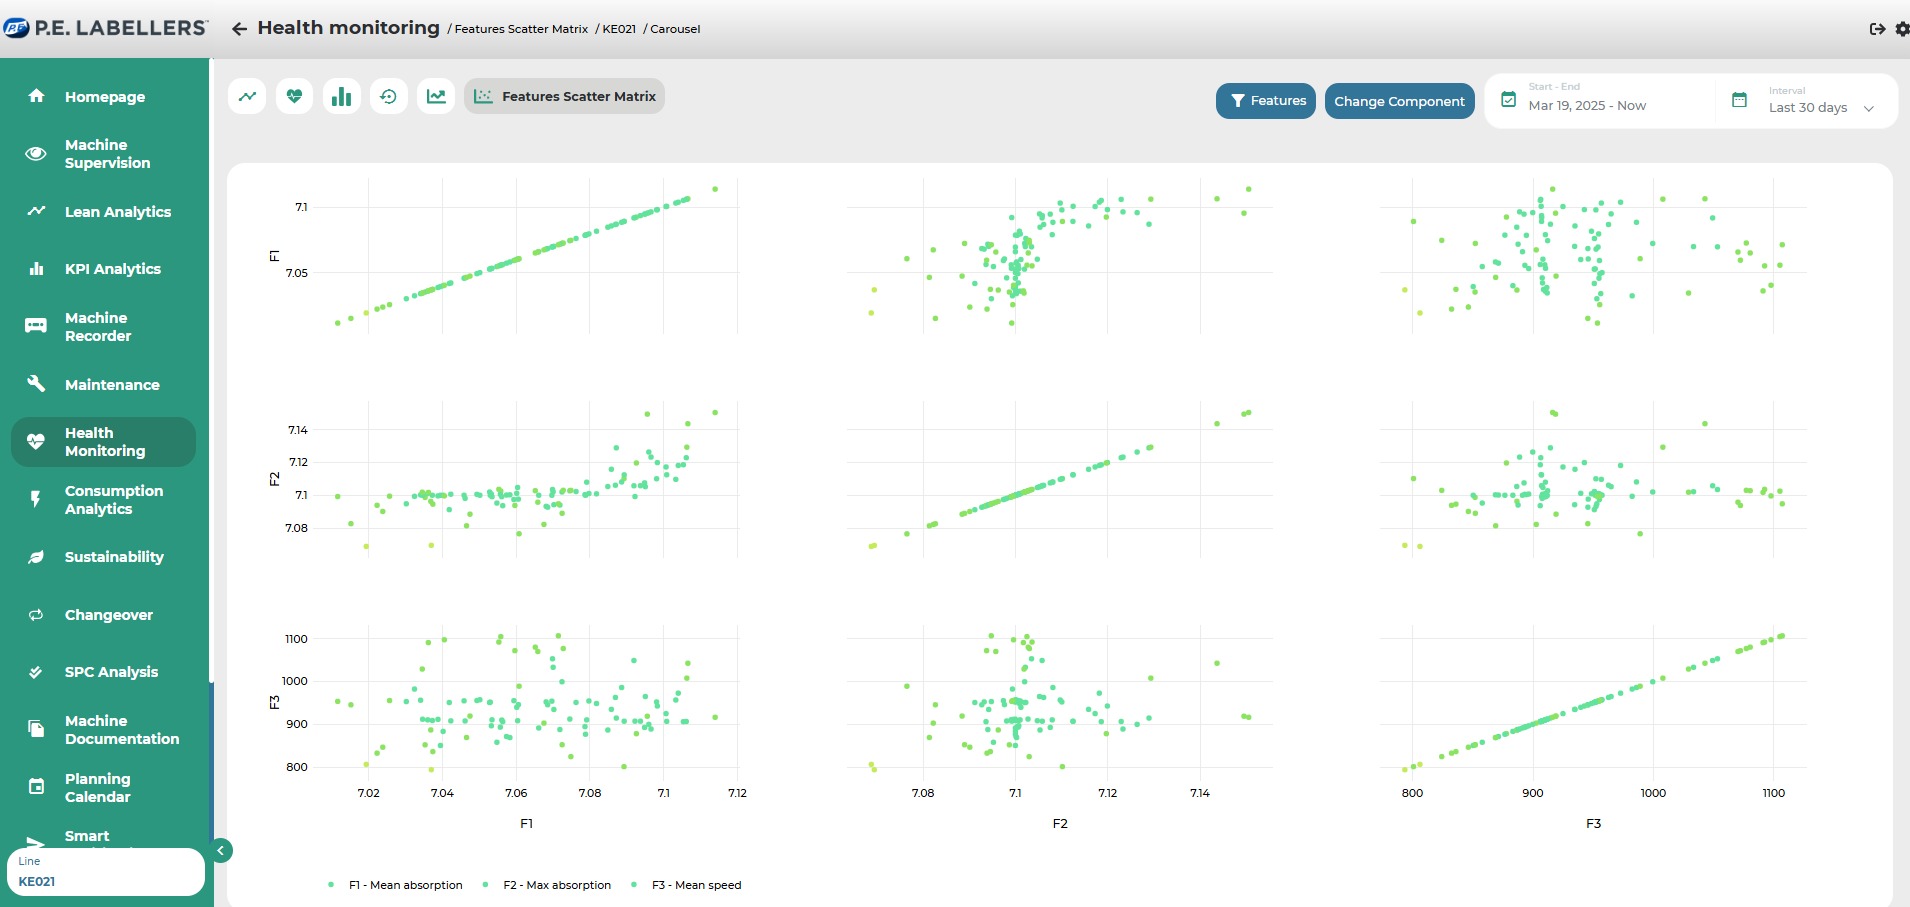Screen dimensions: 1910x907
Task: Select the Features Scatter Matrix tab
Action: (x=565, y=97)
